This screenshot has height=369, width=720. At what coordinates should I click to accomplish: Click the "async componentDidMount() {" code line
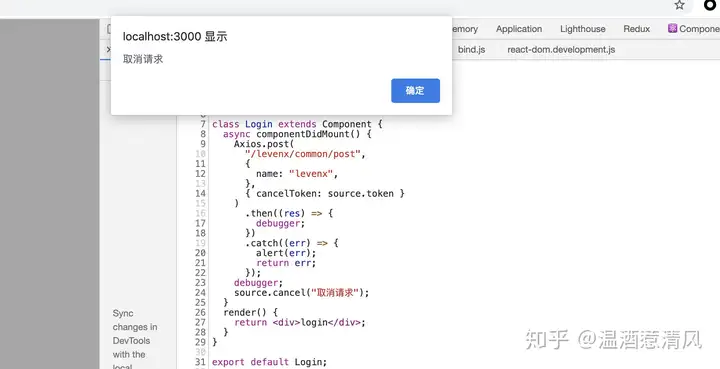297,134
